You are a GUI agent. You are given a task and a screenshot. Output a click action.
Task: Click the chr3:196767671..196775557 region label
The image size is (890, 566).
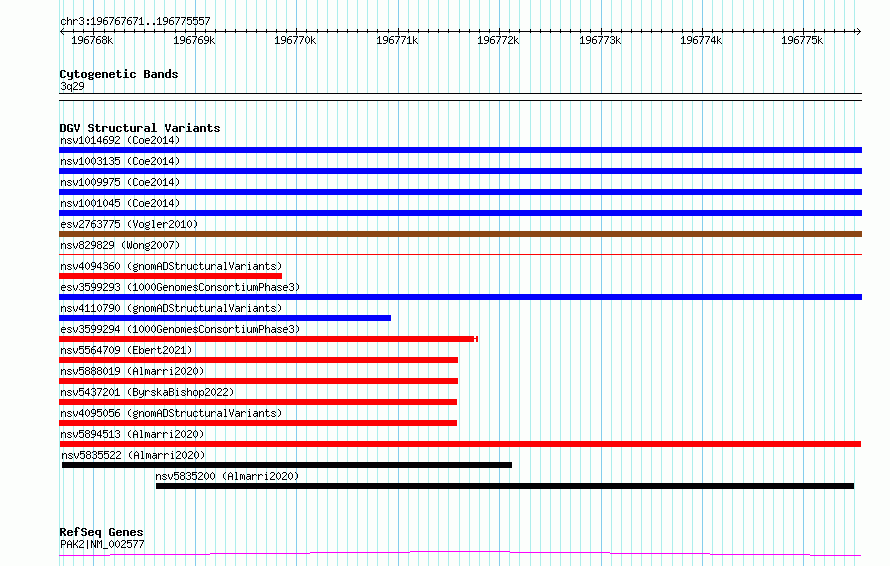[135, 22]
